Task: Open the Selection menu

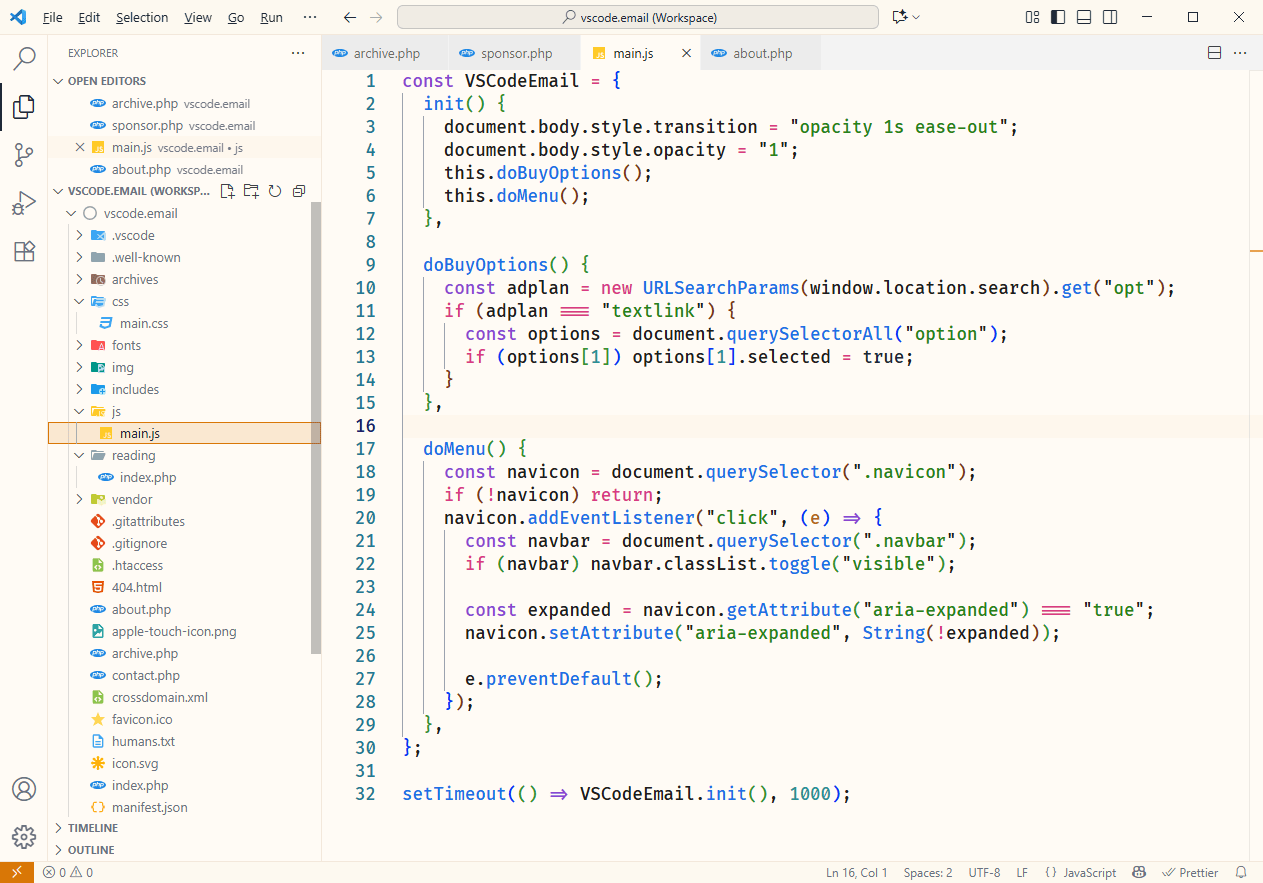Action: pyautogui.click(x=142, y=17)
